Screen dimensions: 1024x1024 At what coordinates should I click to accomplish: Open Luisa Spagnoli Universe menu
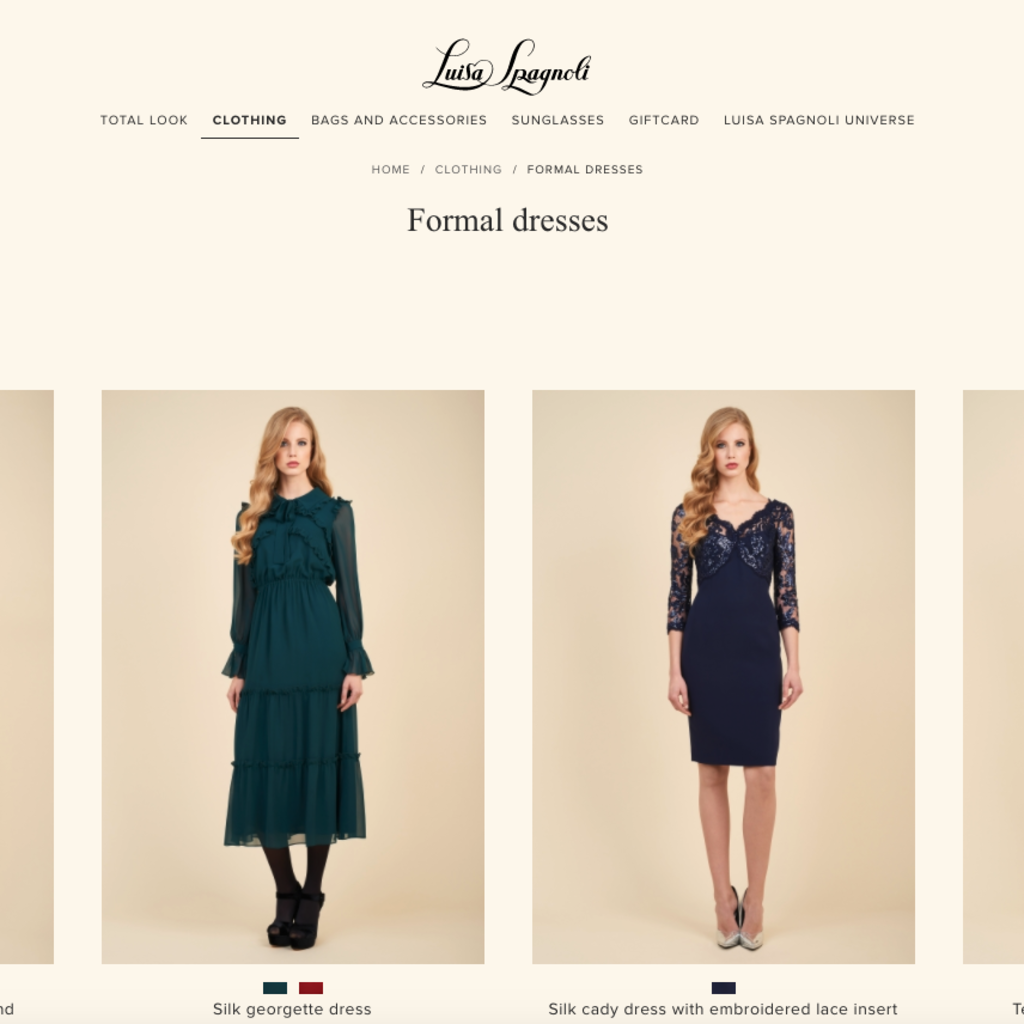pyautogui.click(x=819, y=120)
